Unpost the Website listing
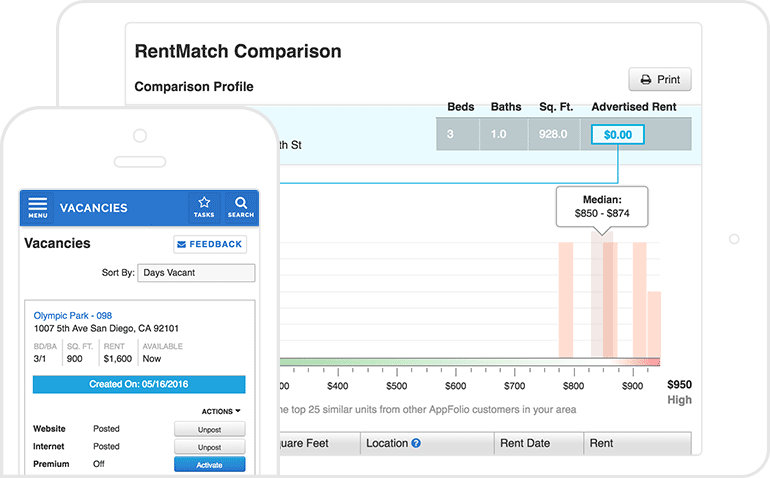The height and width of the screenshot is (478, 770). click(209, 429)
